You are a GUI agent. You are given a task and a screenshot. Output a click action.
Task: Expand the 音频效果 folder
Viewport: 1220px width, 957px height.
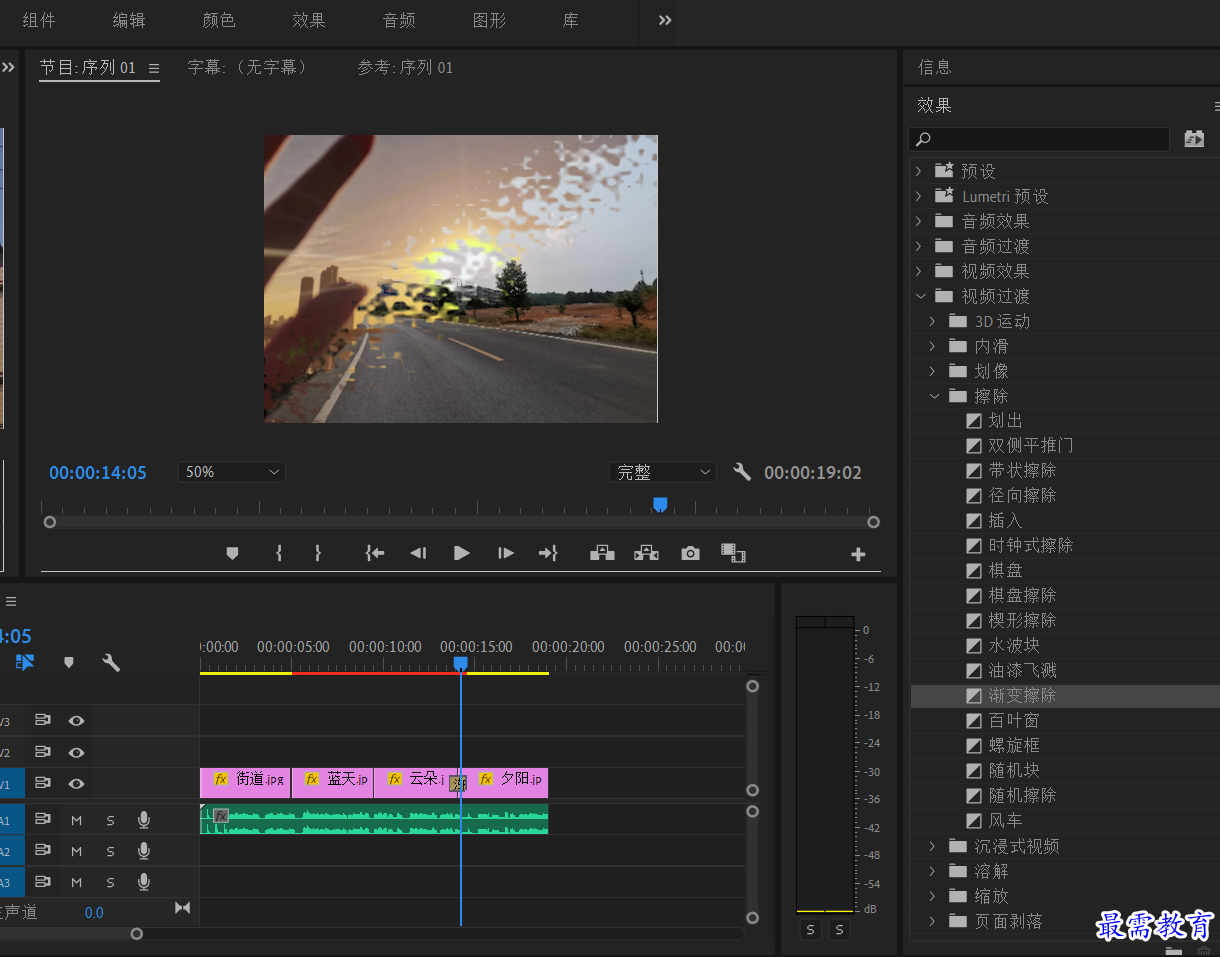[919, 221]
